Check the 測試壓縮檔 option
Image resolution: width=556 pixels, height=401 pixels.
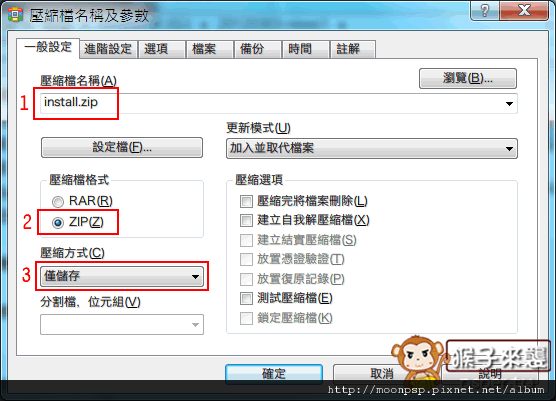point(246,298)
